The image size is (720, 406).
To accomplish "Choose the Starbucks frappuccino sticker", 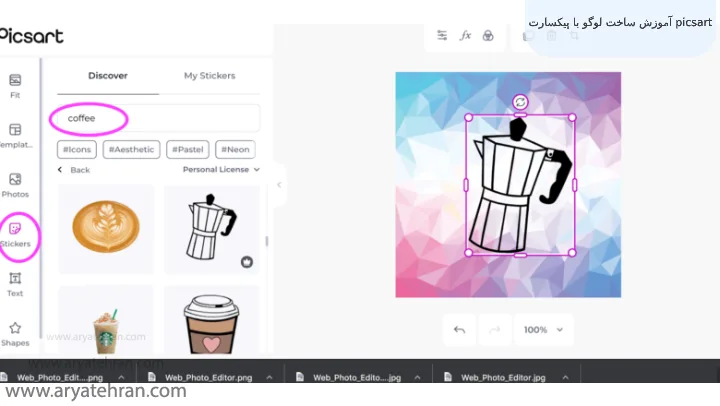I will (106, 320).
